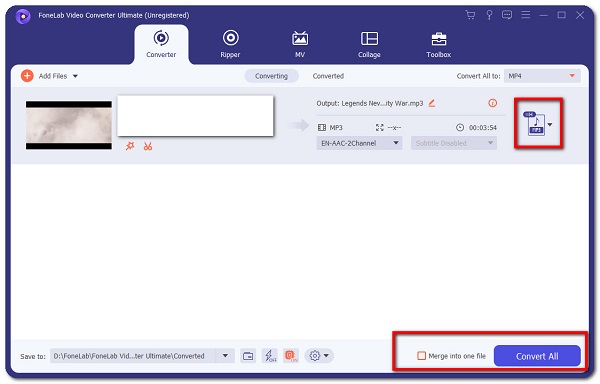This screenshot has height=384, width=600.
Task: Open the gear settings dropdown
Action: click(319, 356)
